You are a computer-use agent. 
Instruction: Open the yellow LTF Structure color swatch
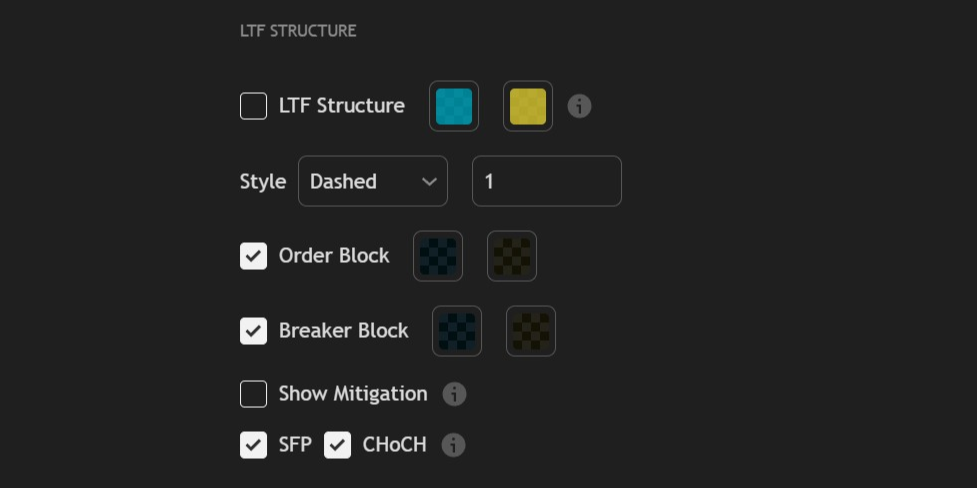tap(528, 106)
